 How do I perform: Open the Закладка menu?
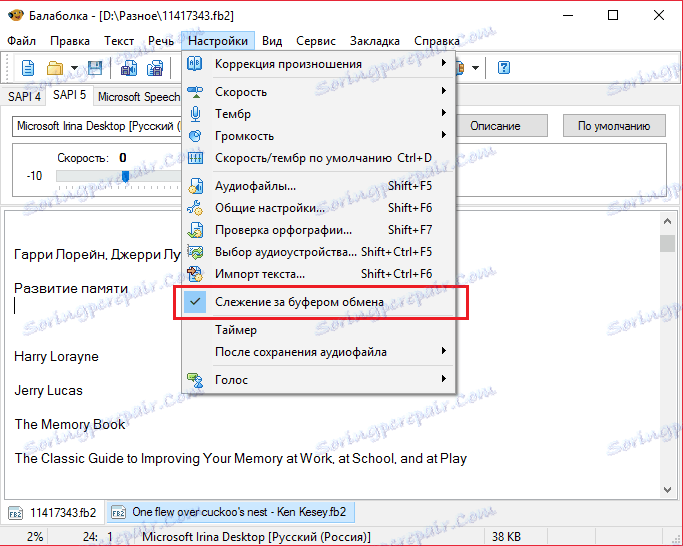tap(375, 41)
